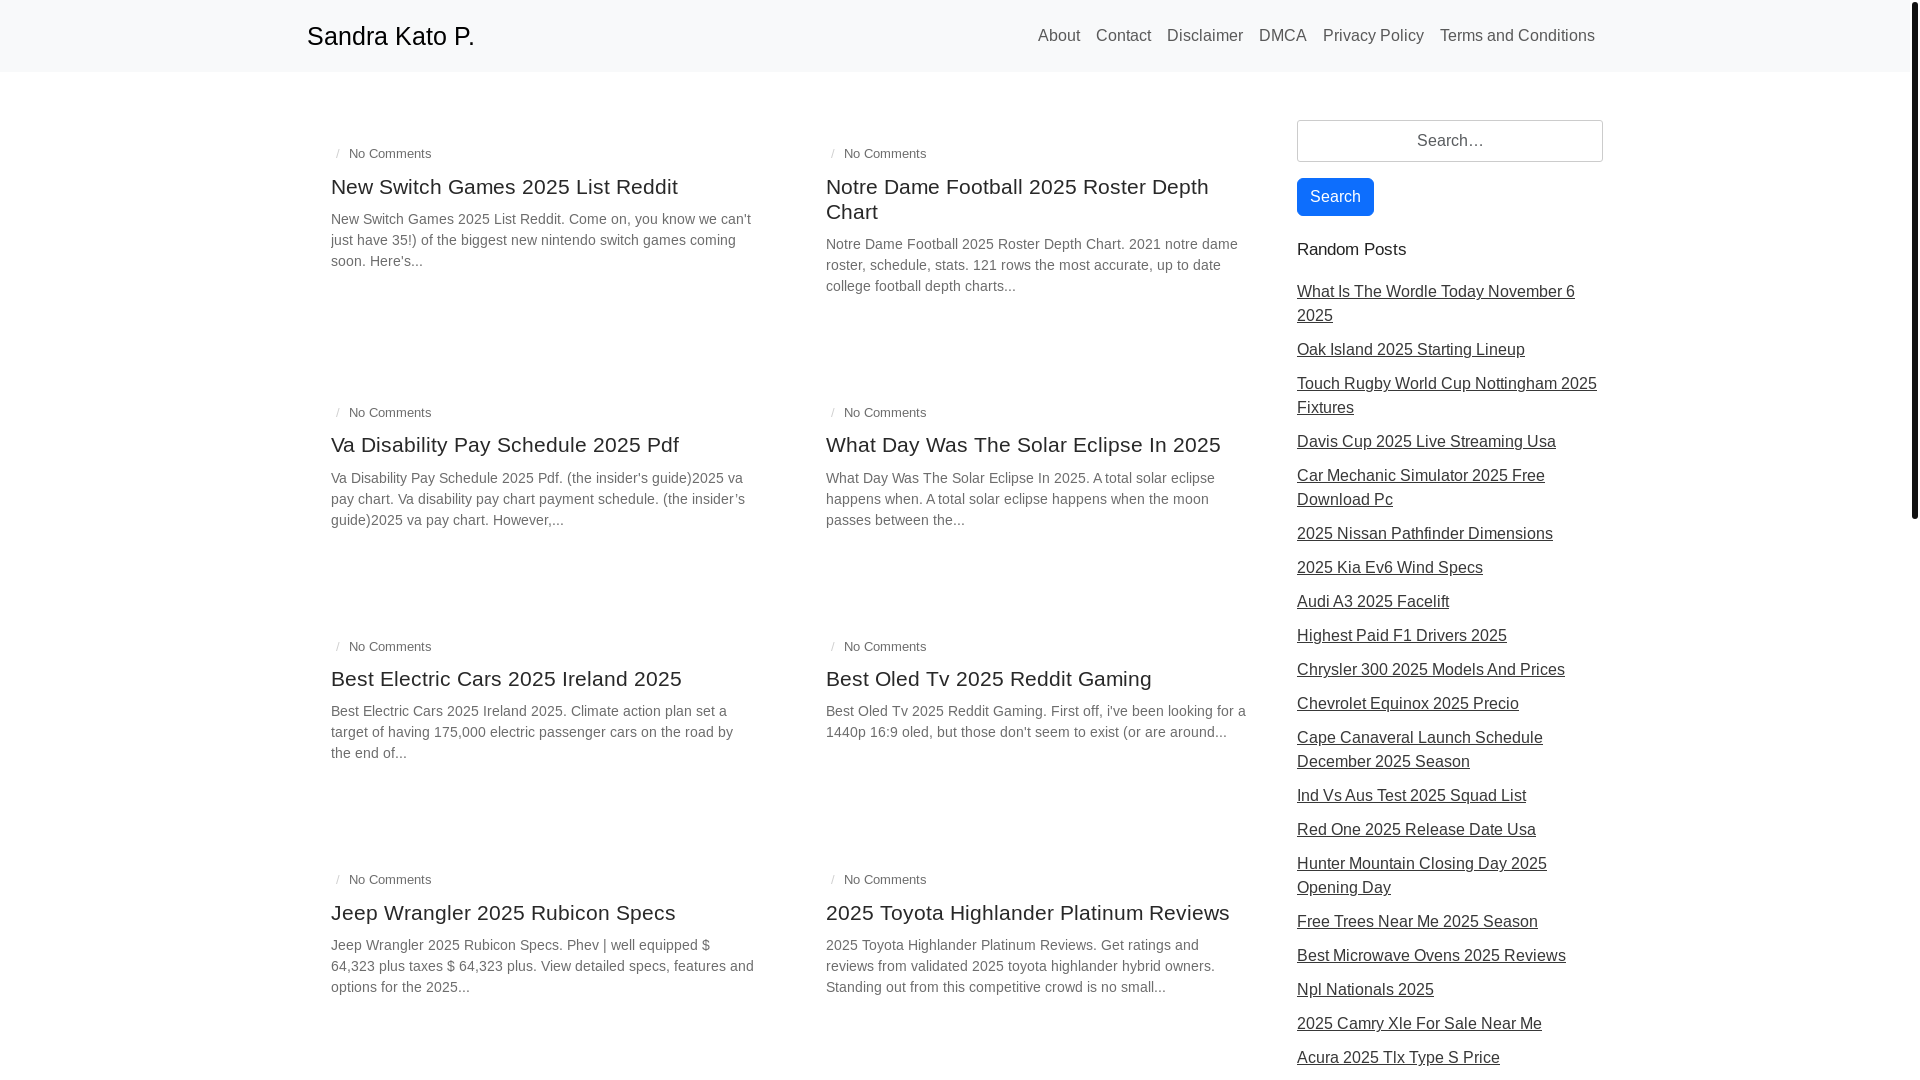Open Jeep Wrangler 2025 Rubicon Specs post

pos(503,913)
